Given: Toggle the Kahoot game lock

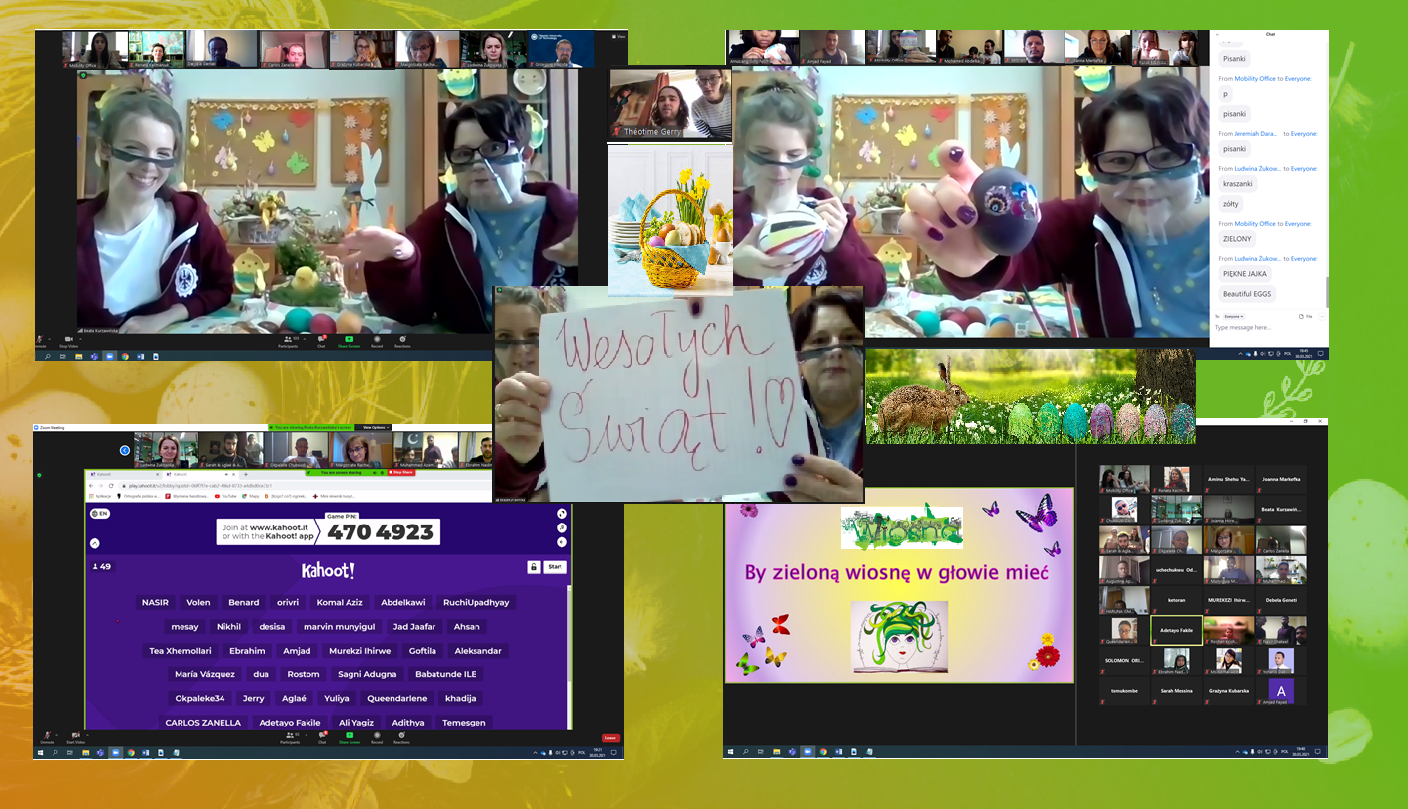Looking at the screenshot, I should pos(534,567).
